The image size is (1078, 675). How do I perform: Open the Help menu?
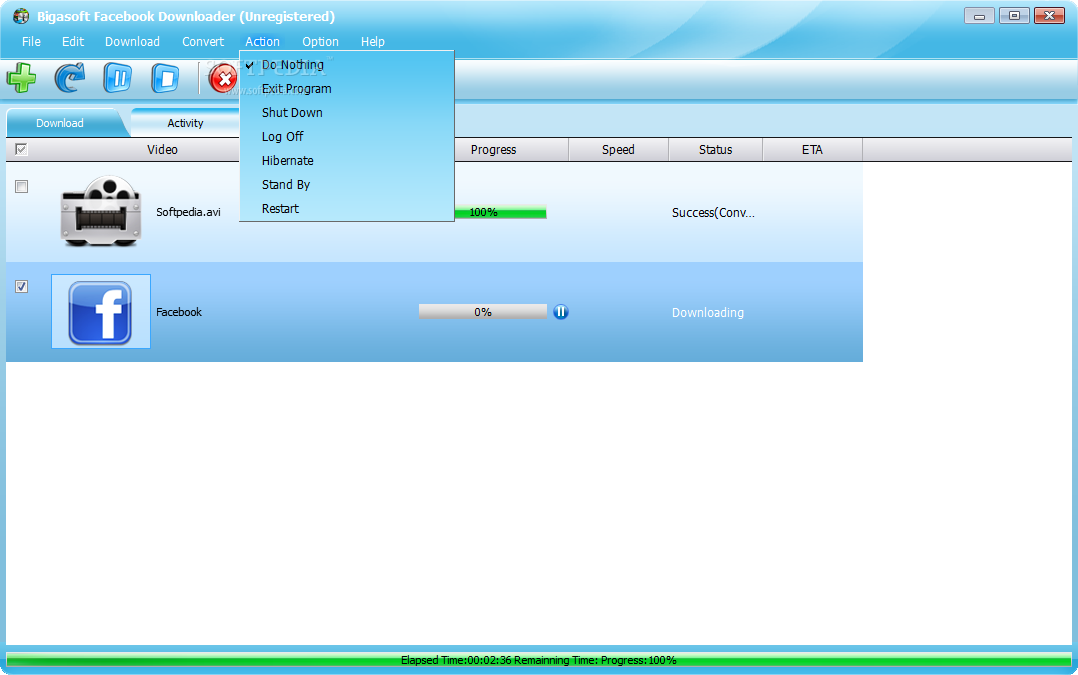point(373,41)
